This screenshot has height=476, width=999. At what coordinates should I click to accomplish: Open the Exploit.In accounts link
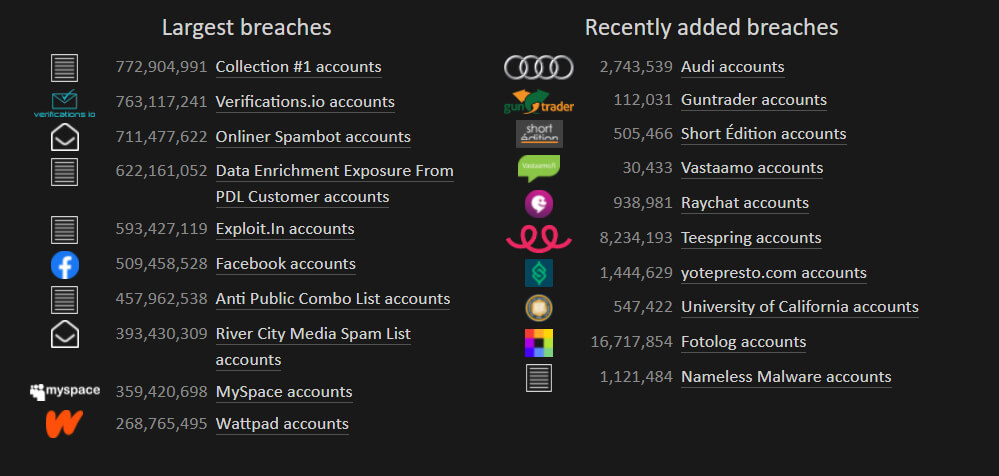coord(285,229)
